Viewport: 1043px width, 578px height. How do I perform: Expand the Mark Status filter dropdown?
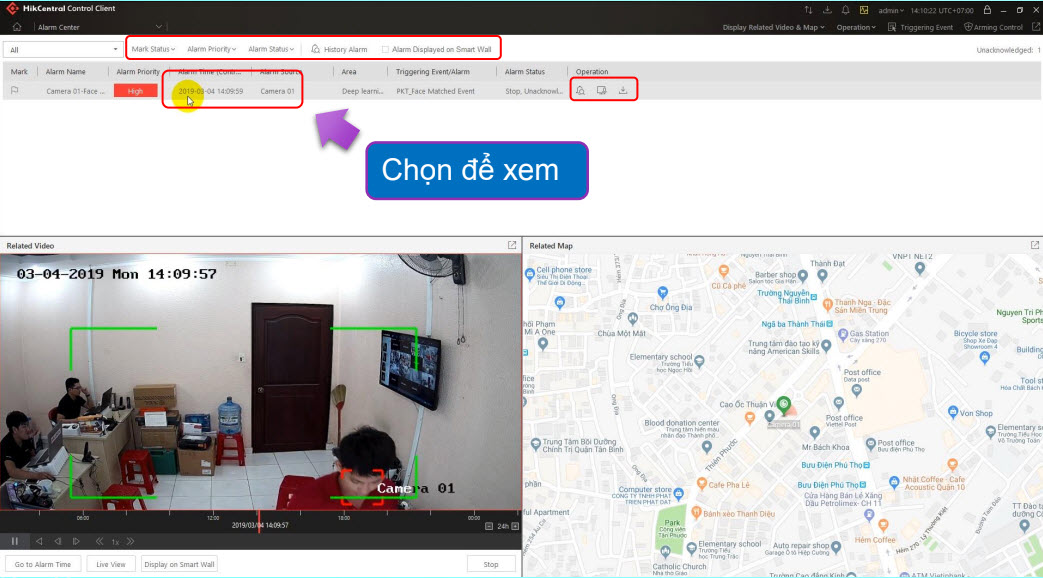coord(153,49)
